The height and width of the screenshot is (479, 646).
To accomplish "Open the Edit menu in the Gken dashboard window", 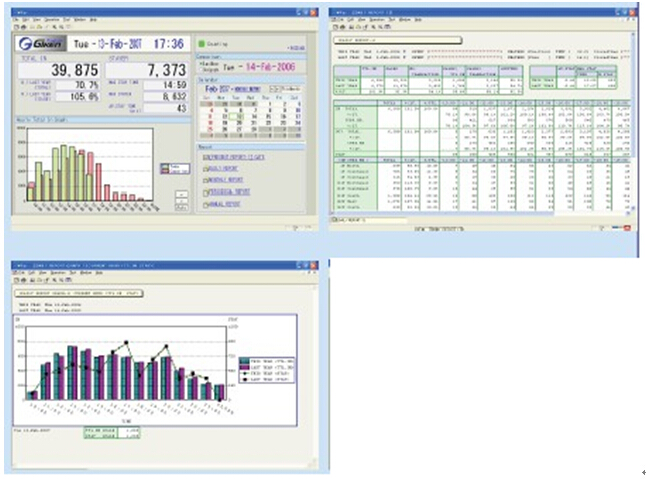I will [x=26, y=19].
